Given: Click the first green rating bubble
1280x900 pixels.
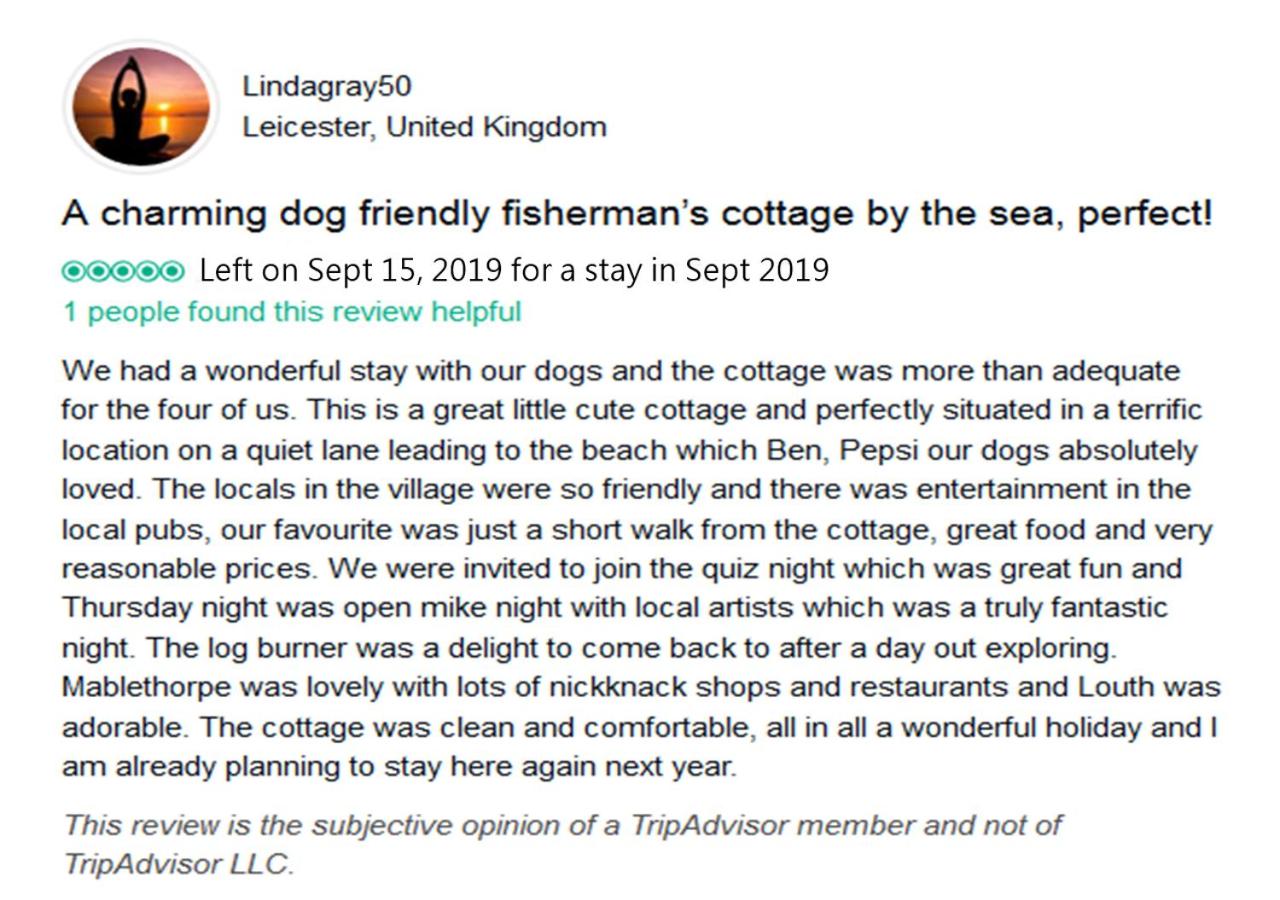Looking at the screenshot, I should (73, 271).
